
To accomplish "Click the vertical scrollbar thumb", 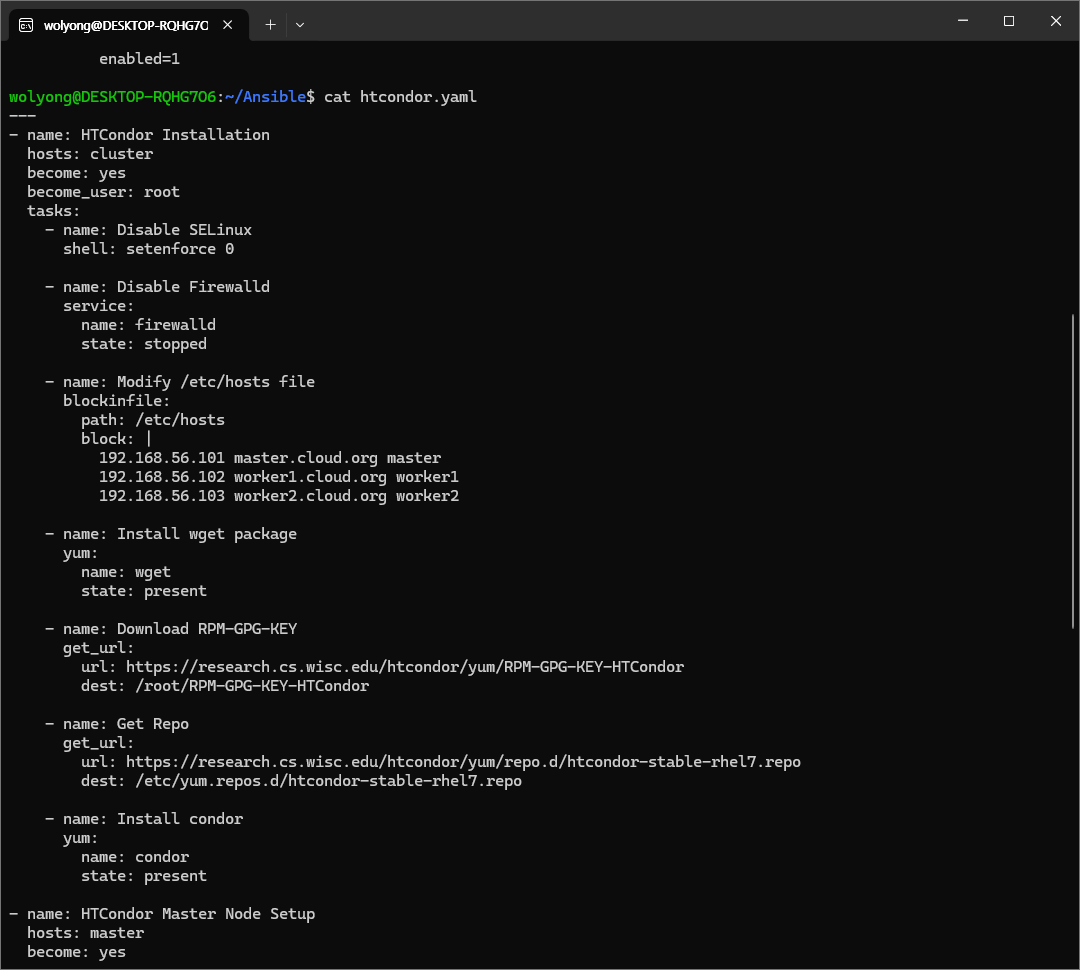I will click(x=1074, y=470).
